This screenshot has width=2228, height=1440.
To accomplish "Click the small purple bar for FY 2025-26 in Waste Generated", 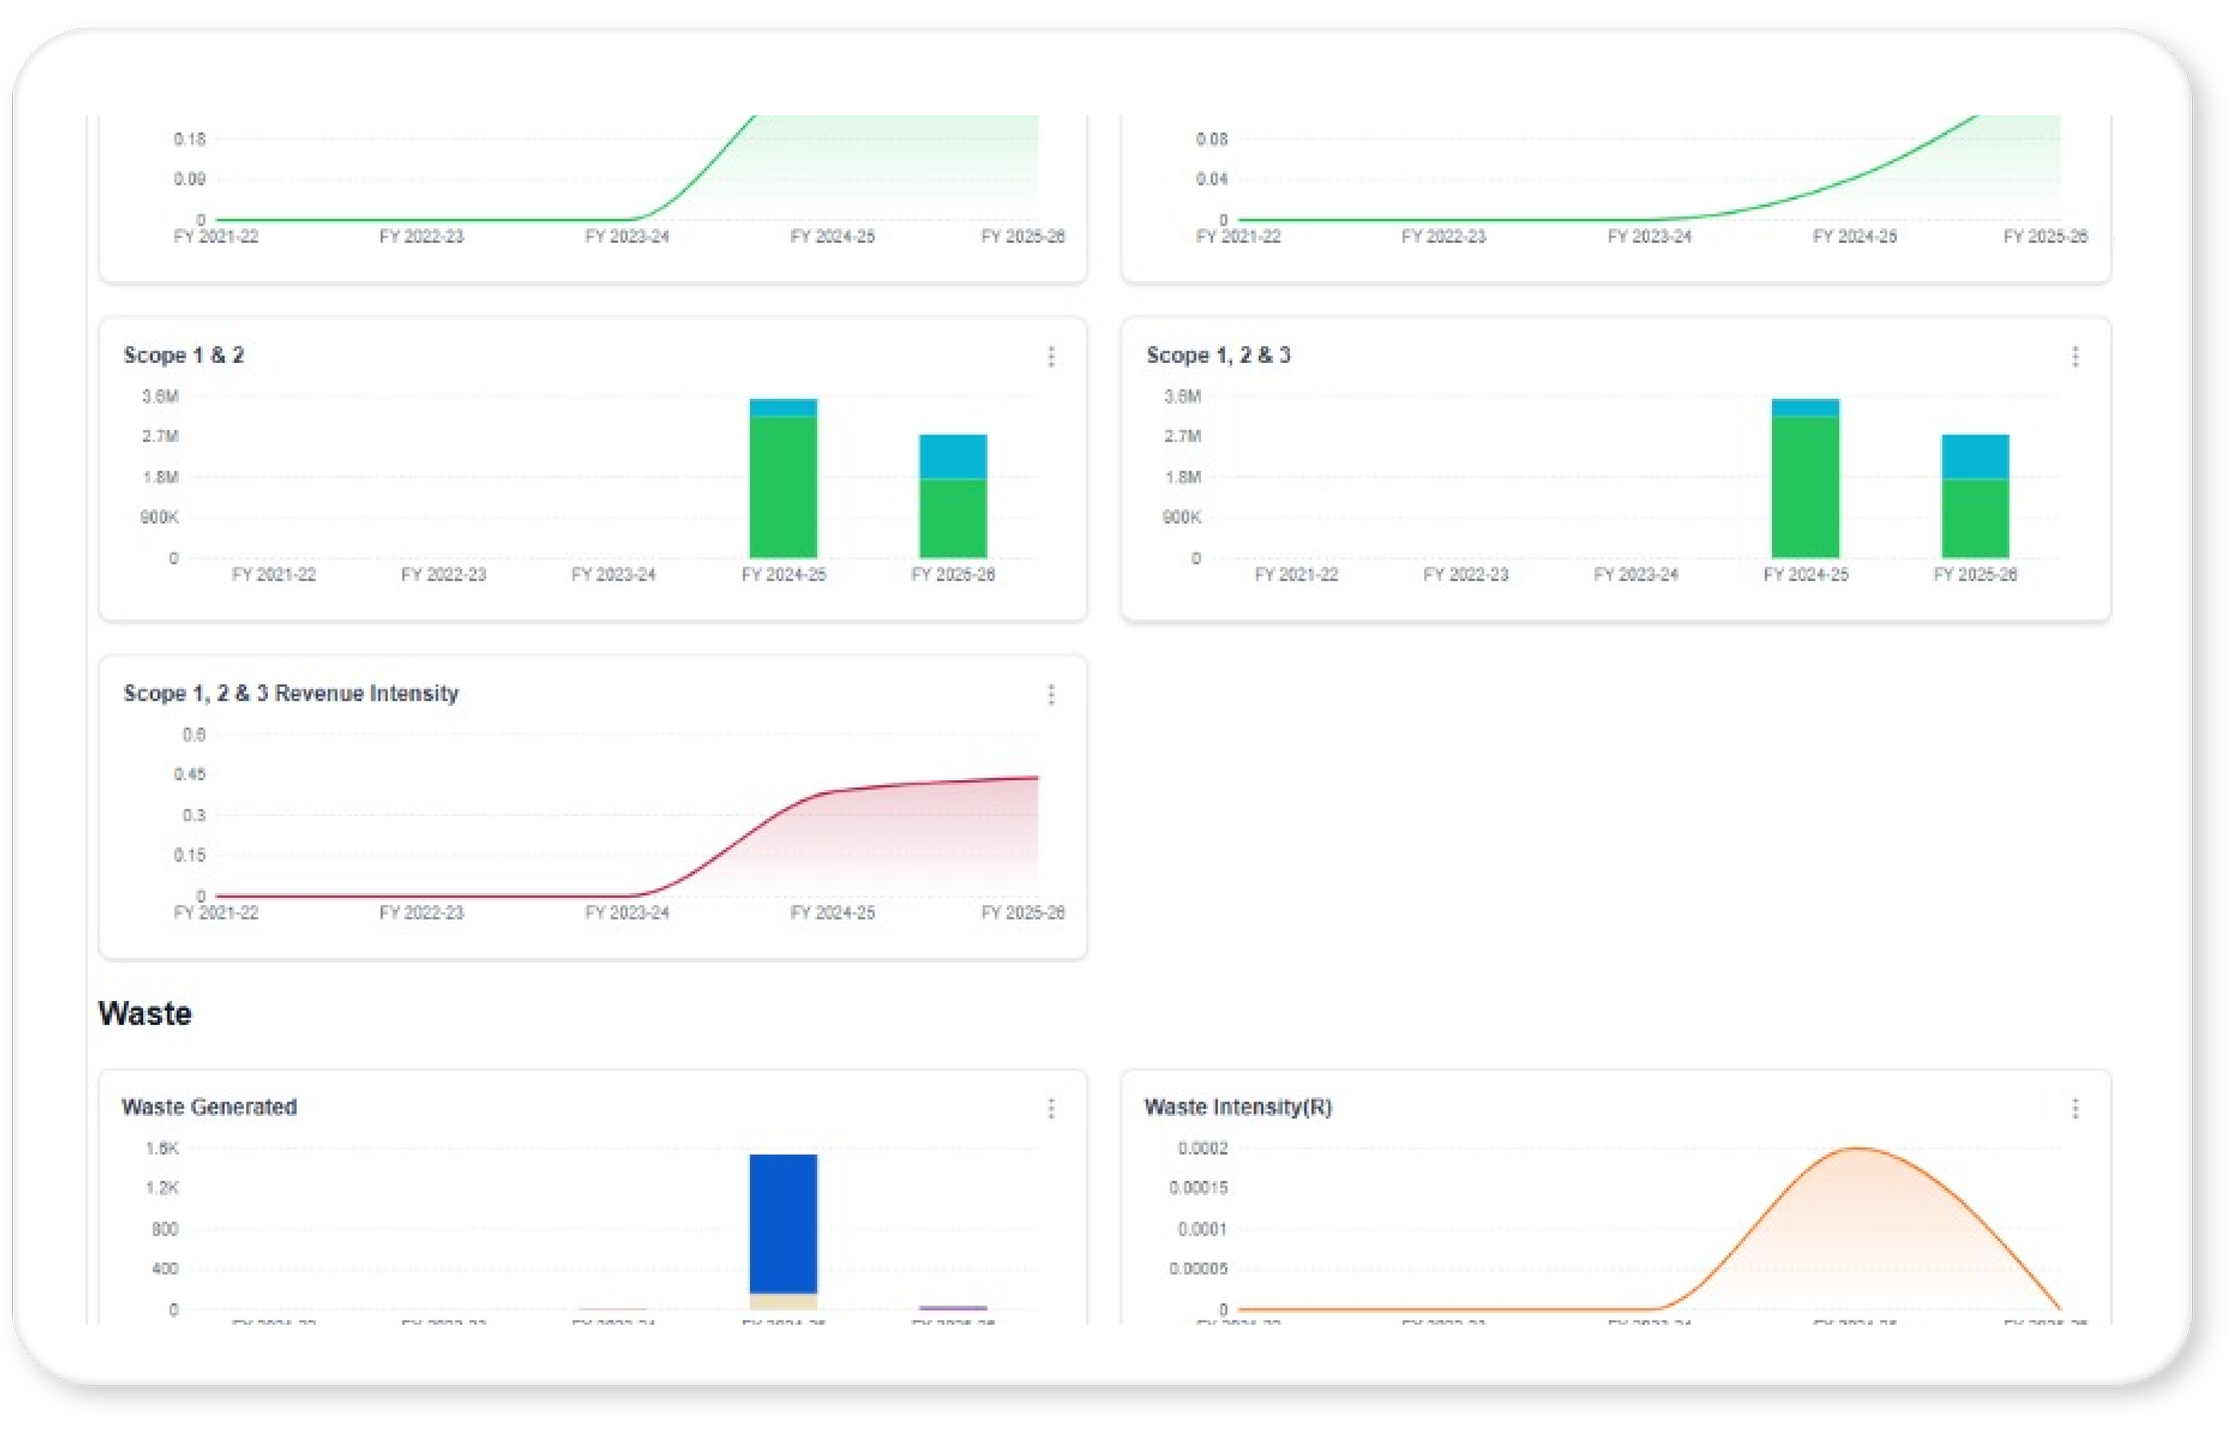I will [953, 1307].
